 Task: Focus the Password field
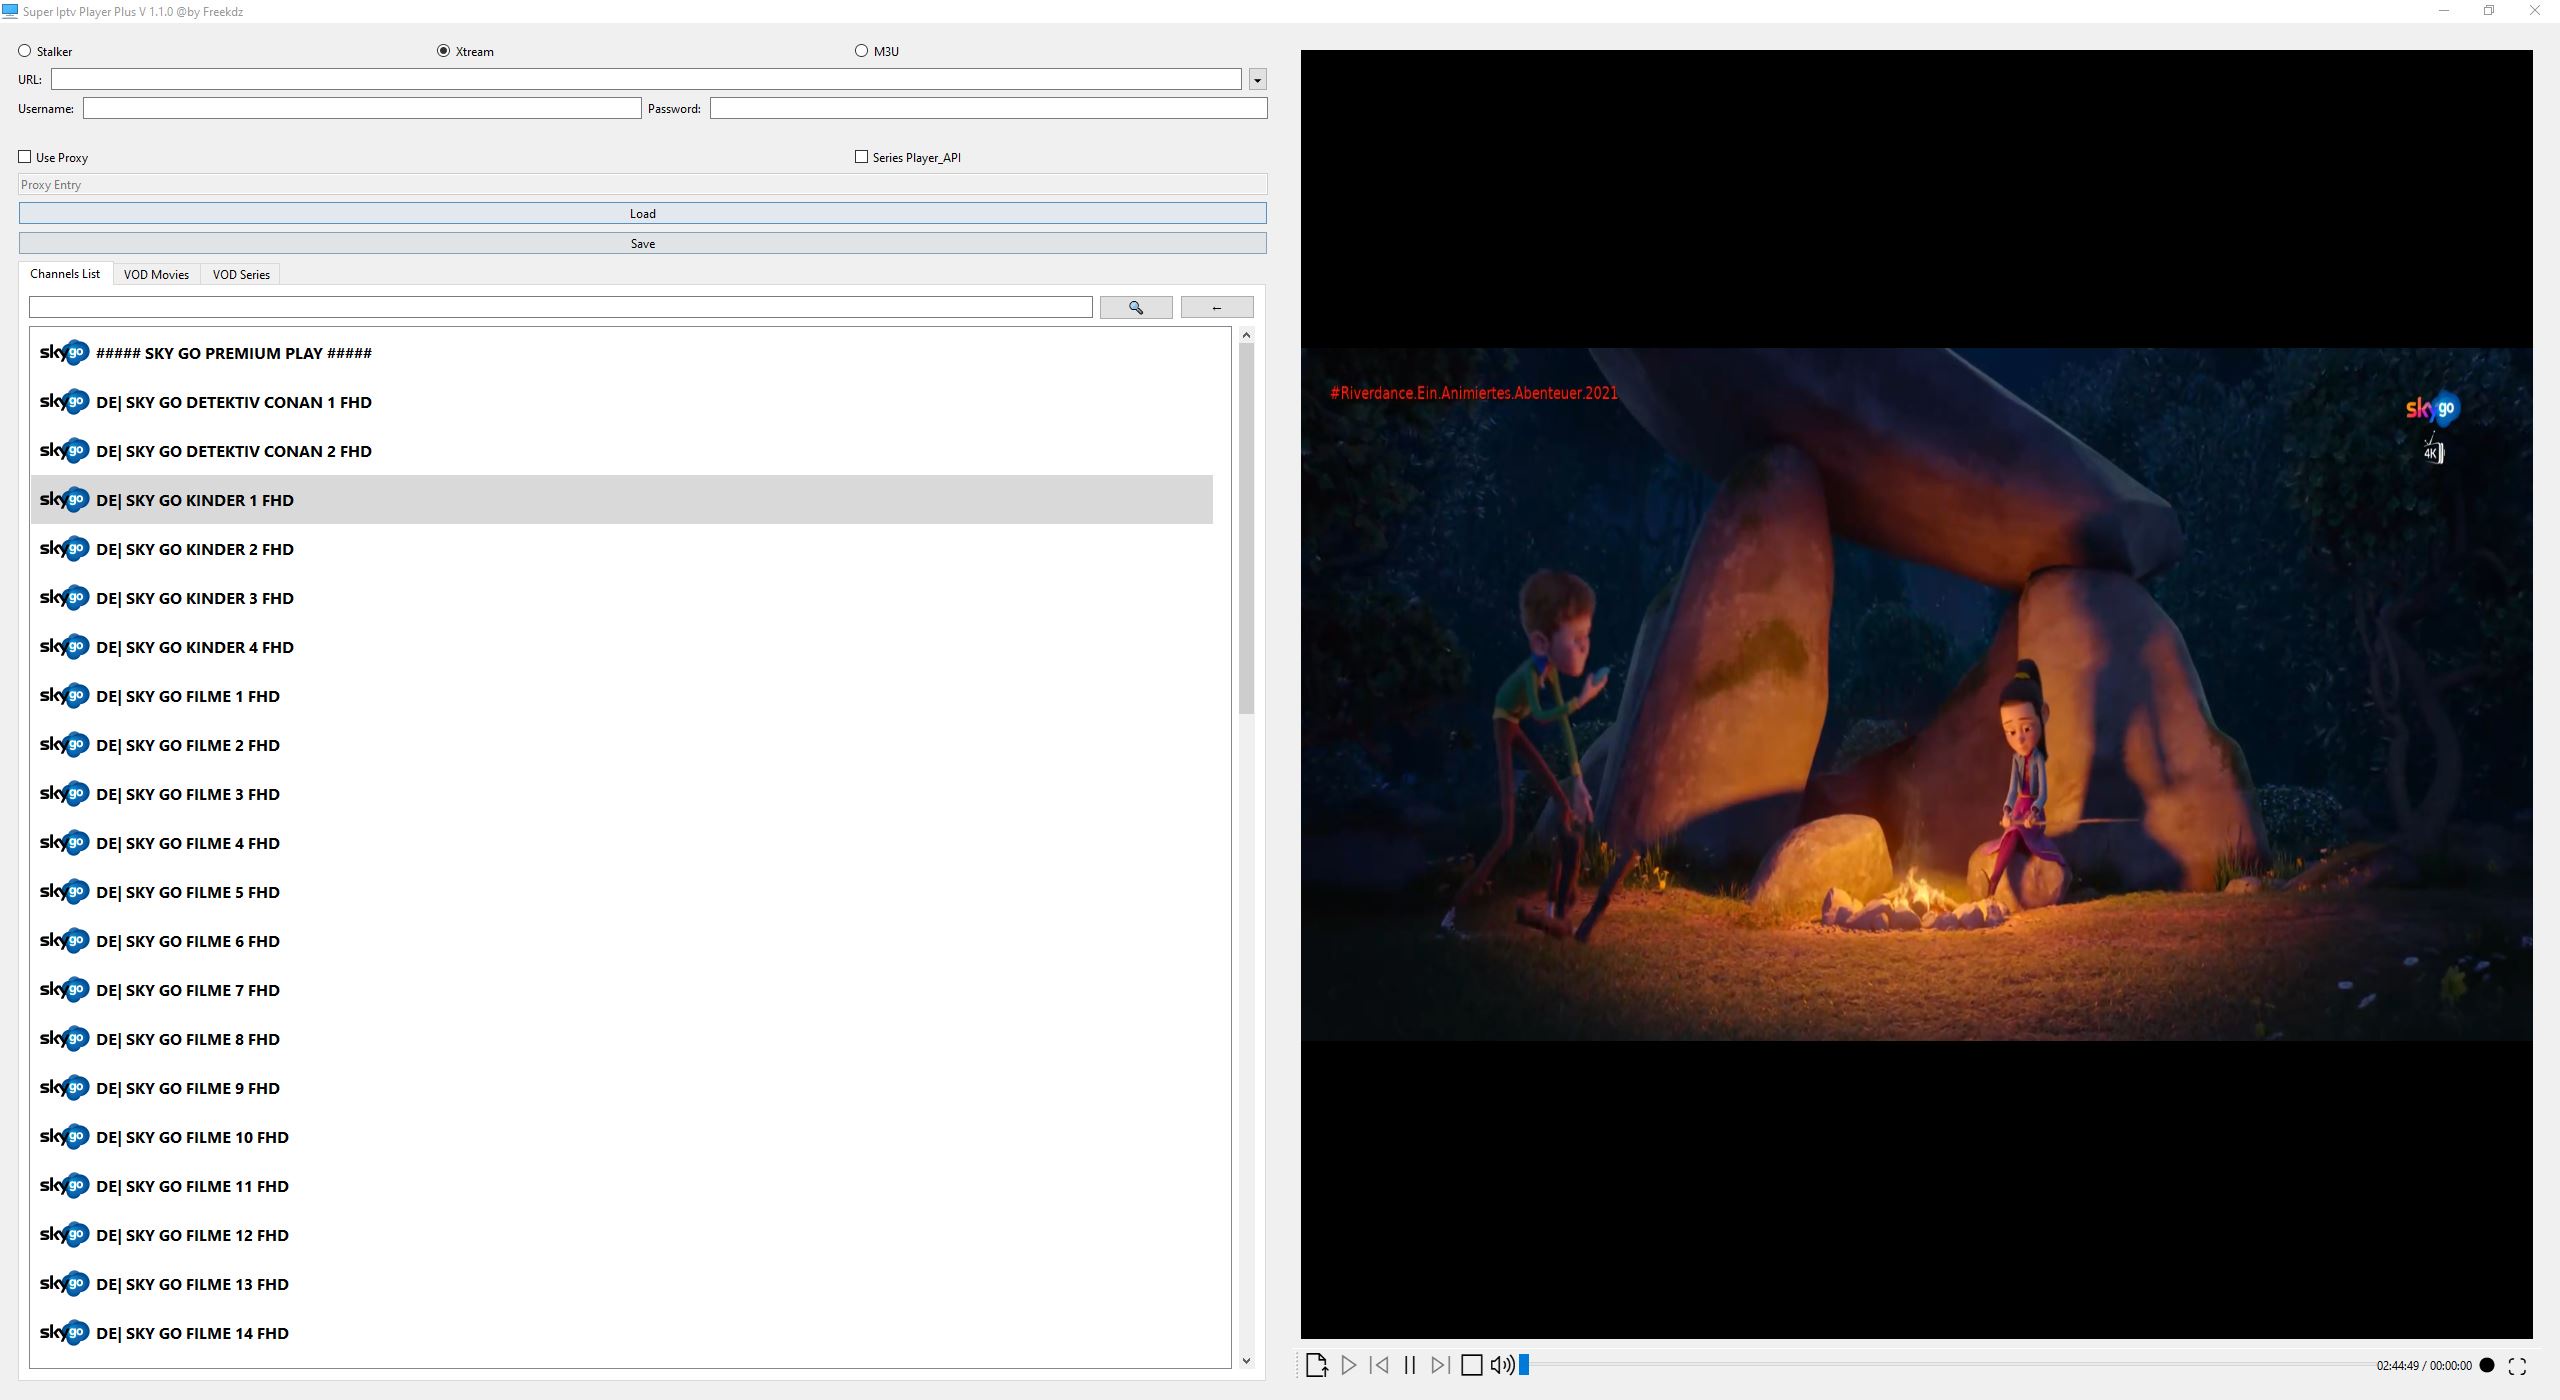[989, 108]
